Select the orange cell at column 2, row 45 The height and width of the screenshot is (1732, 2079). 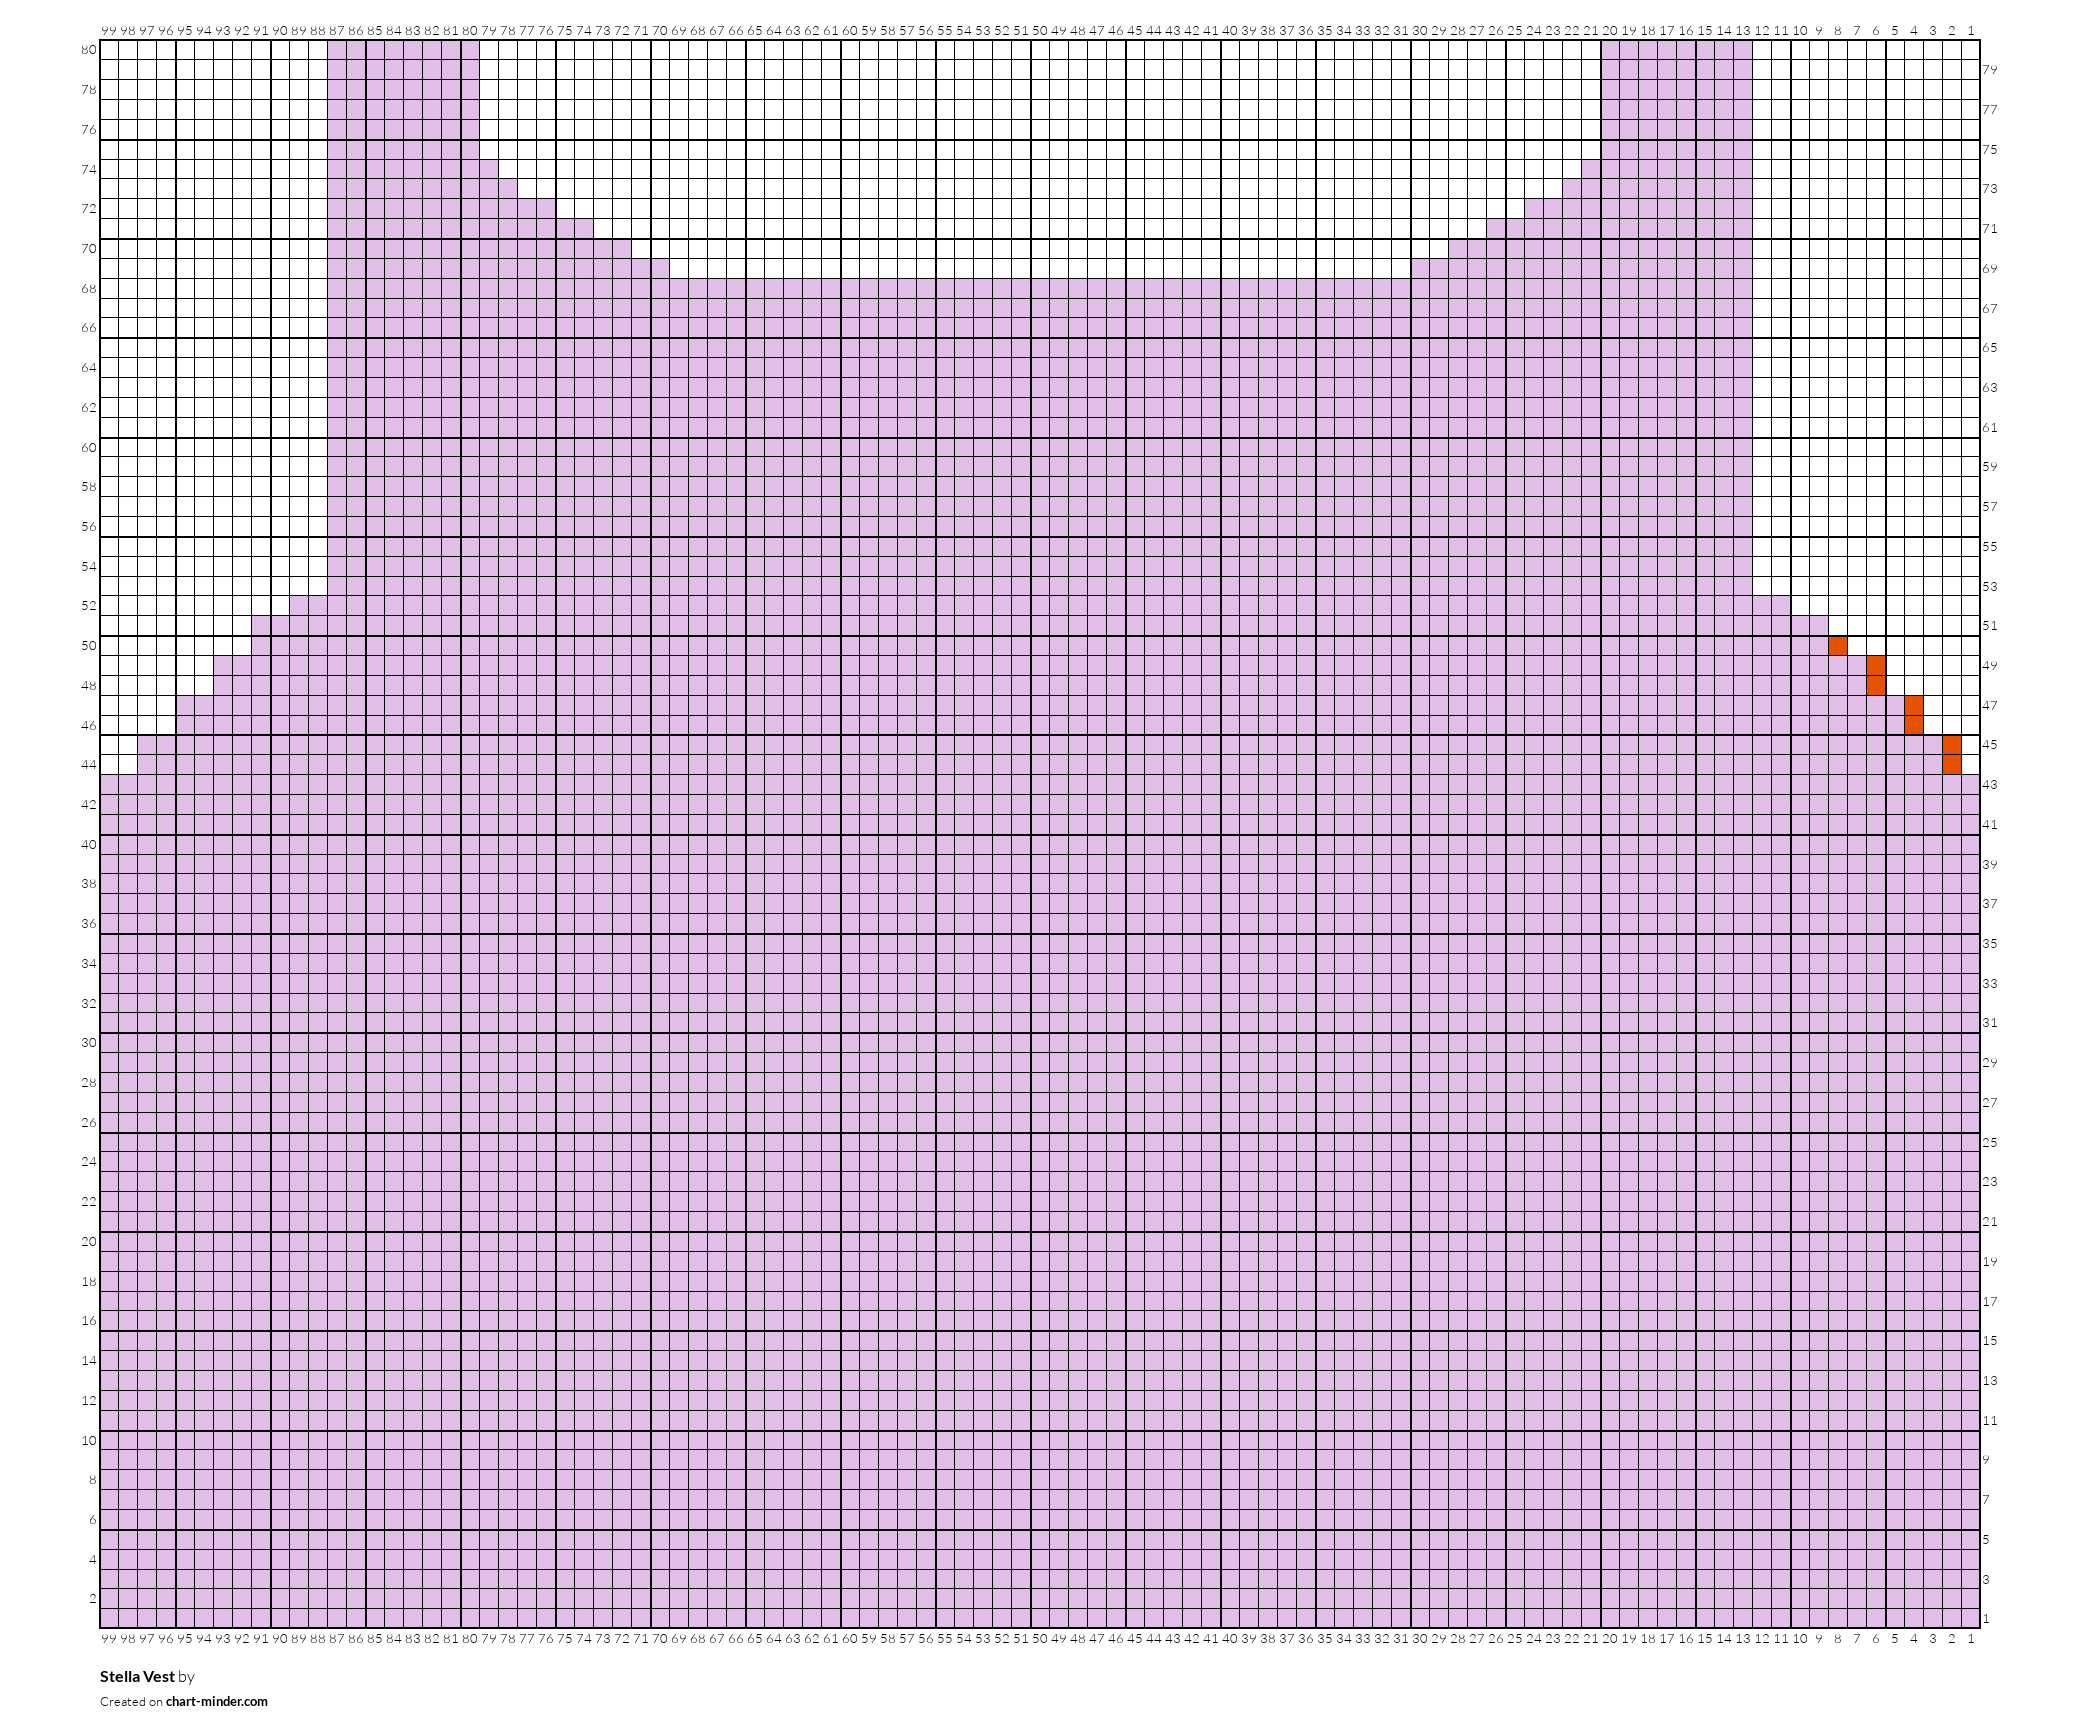(x=1951, y=745)
